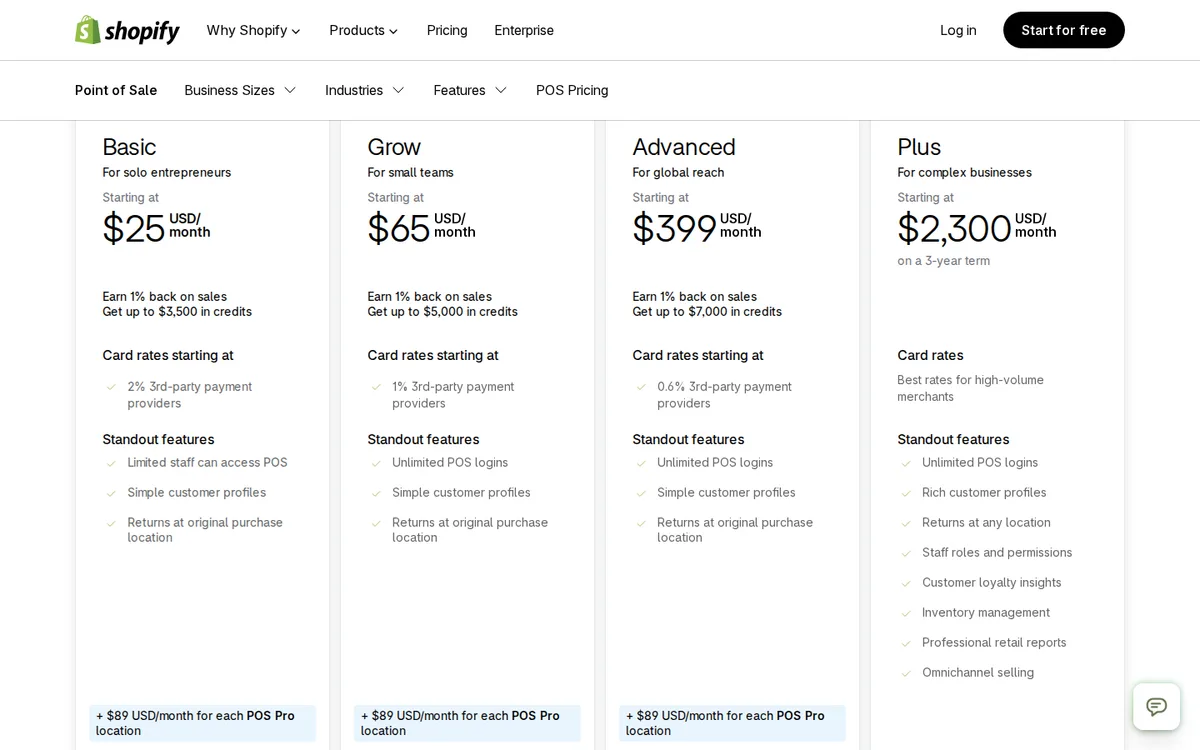Click 'Get up to $3,500 in credits'

coord(177,312)
